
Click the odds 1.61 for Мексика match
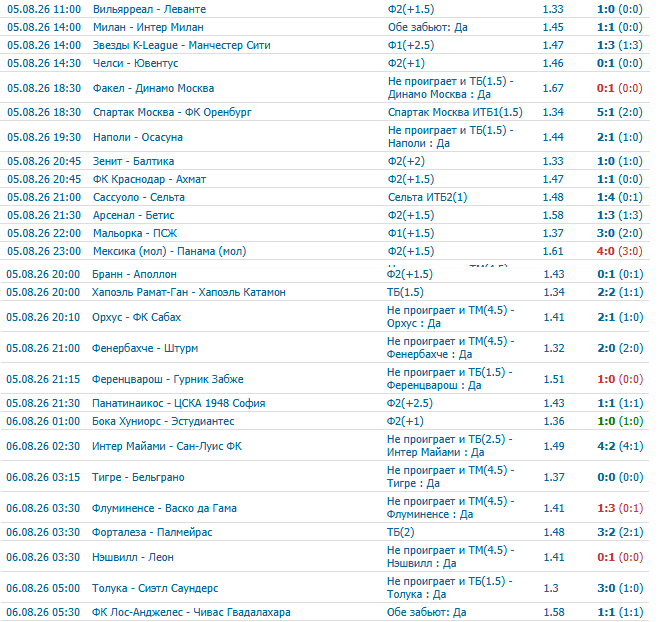coord(553,252)
